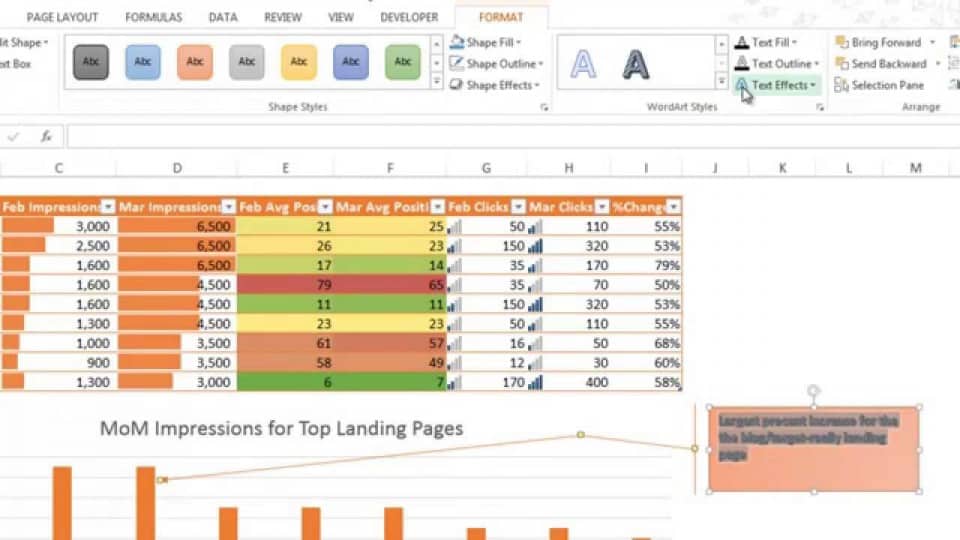Click the Text Fill icon
The height and width of the screenshot is (540, 960).
(x=741, y=42)
